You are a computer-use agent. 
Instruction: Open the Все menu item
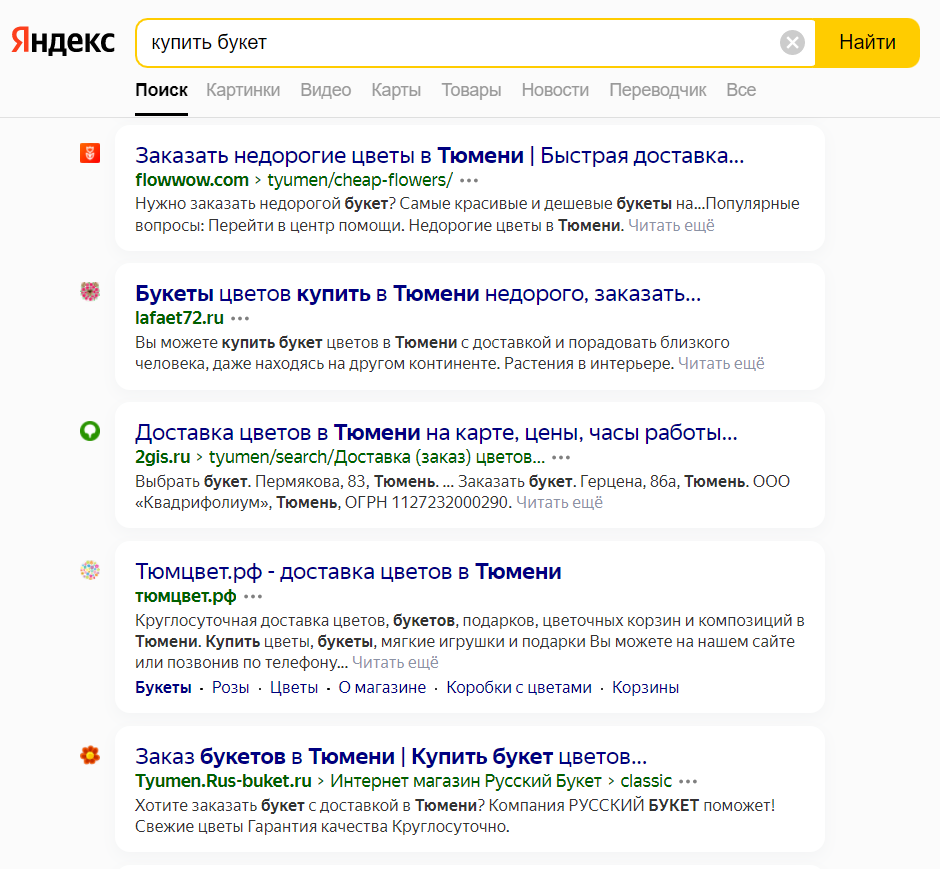click(x=741, y=90)
